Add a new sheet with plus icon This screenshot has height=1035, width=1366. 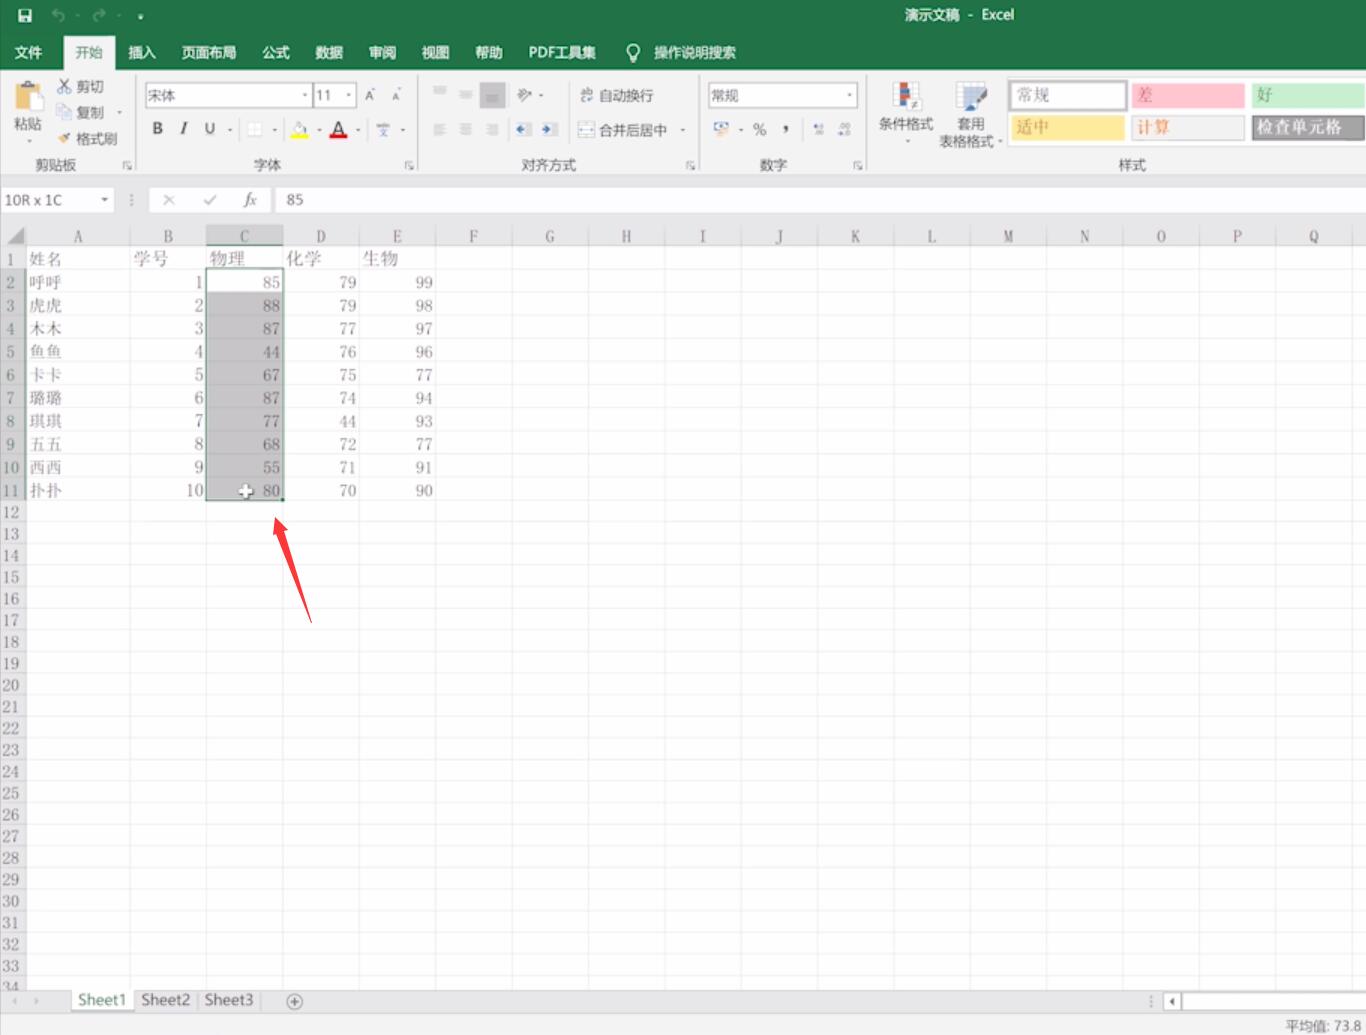click(295, 1001)
